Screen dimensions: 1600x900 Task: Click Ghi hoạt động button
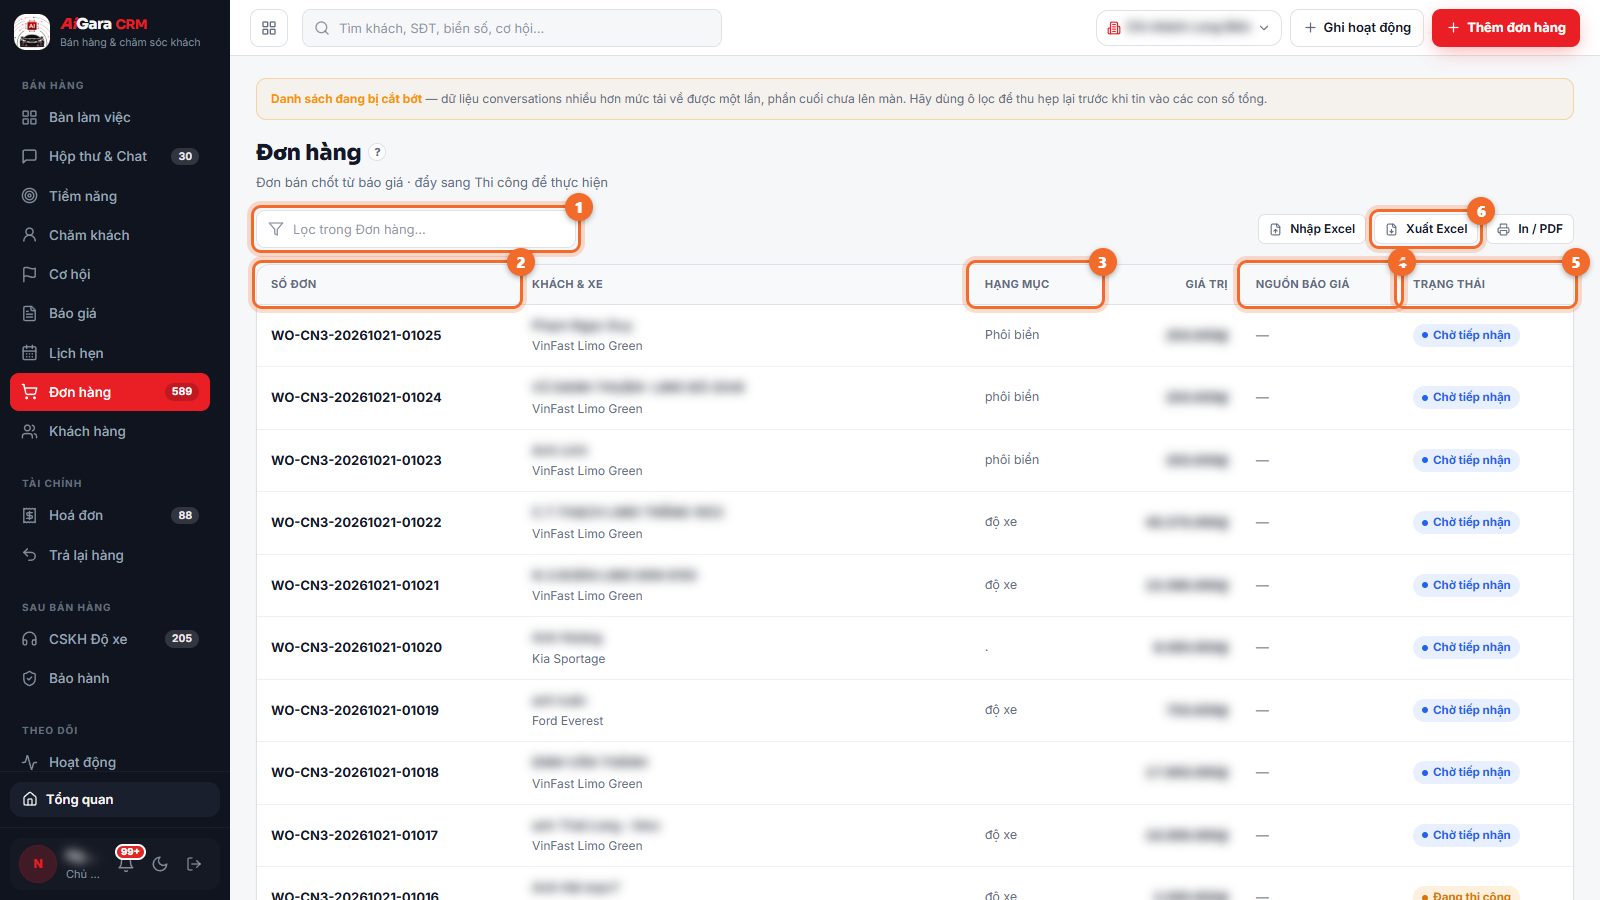[1357, 28]
